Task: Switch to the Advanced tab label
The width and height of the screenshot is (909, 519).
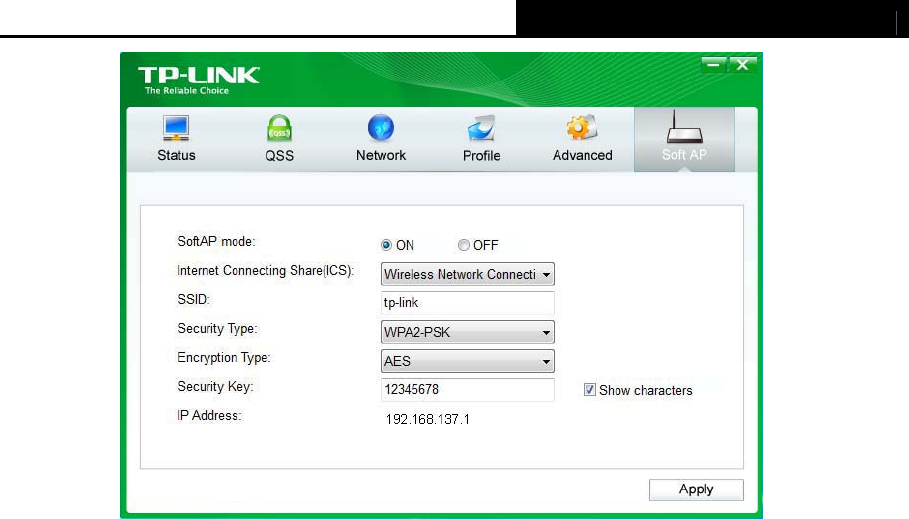Action: coord(583,155)
